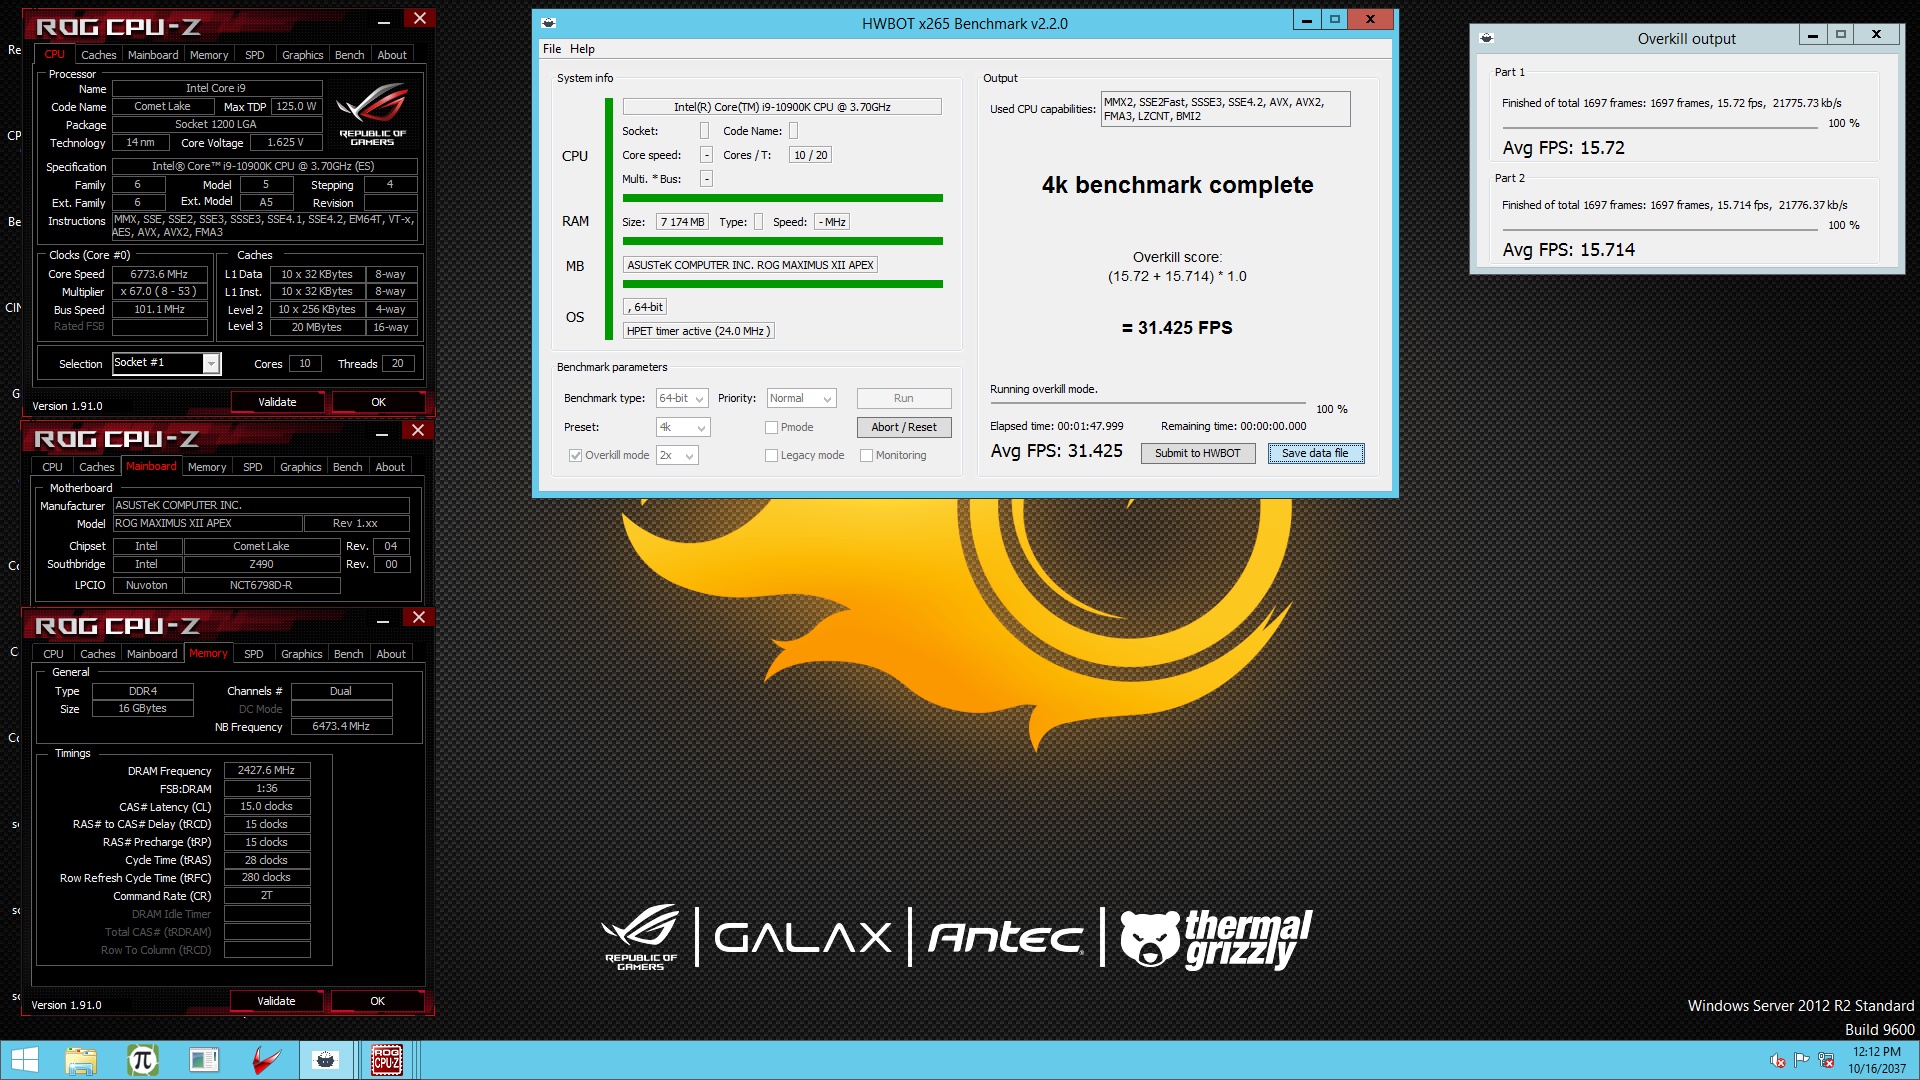The width and height of the screenshot is (1920, 1080).
Task: Open Graphics tab in the Mainboard CPU-Z window
Action: point(301,467)
